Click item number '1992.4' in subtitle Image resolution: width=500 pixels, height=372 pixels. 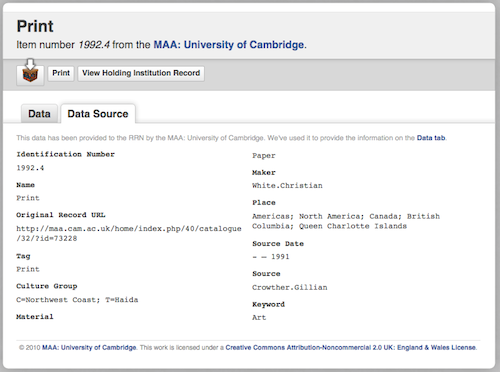(94, 45)
